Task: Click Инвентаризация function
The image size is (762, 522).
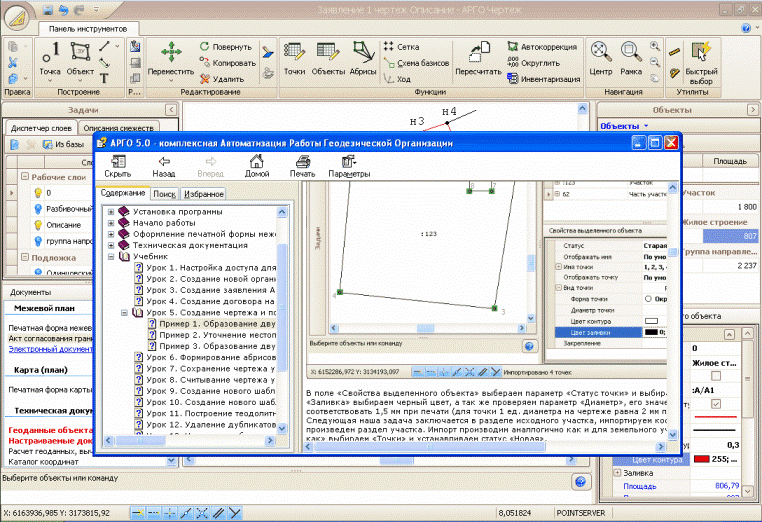Action: 544,79
